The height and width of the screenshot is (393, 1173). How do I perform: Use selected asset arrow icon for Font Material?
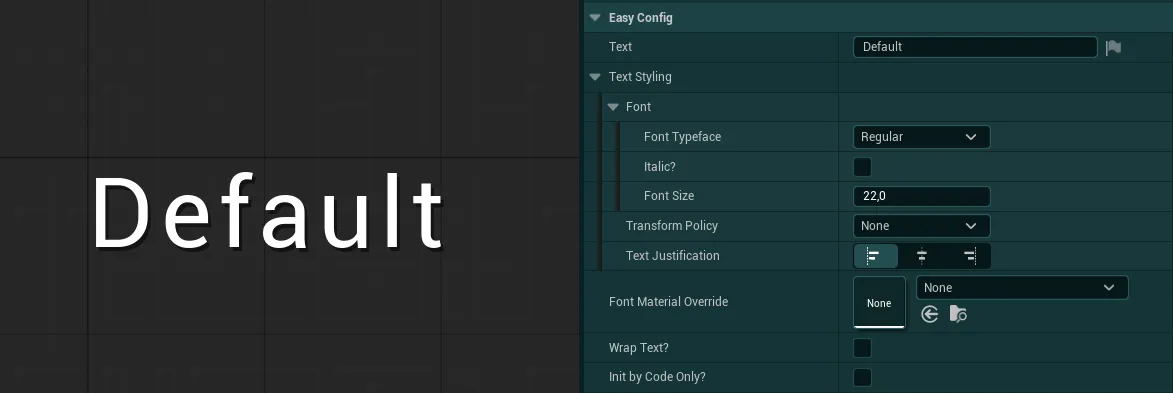pos(930,314)
